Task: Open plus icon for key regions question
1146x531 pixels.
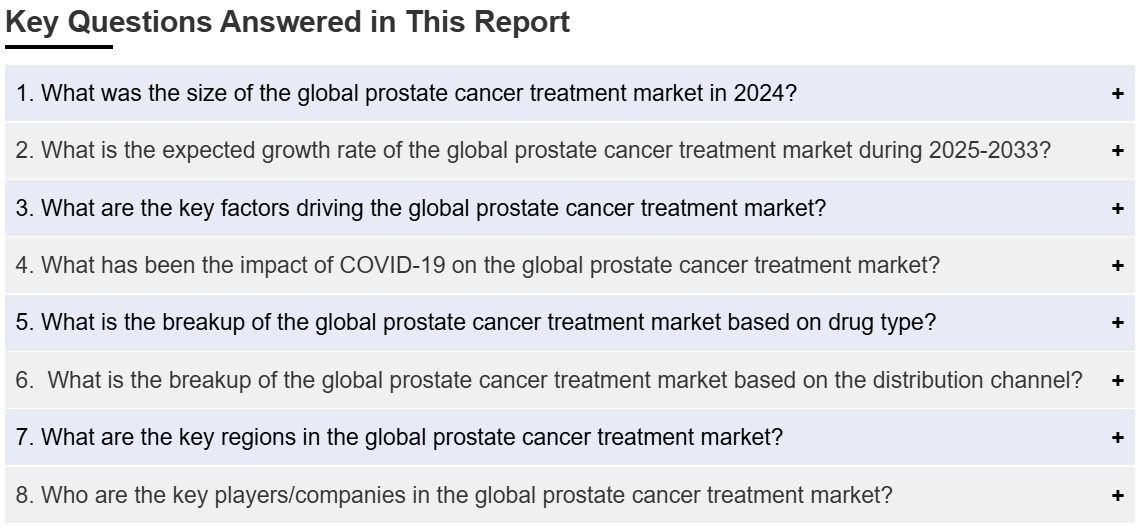Action: click(1117, 438)
